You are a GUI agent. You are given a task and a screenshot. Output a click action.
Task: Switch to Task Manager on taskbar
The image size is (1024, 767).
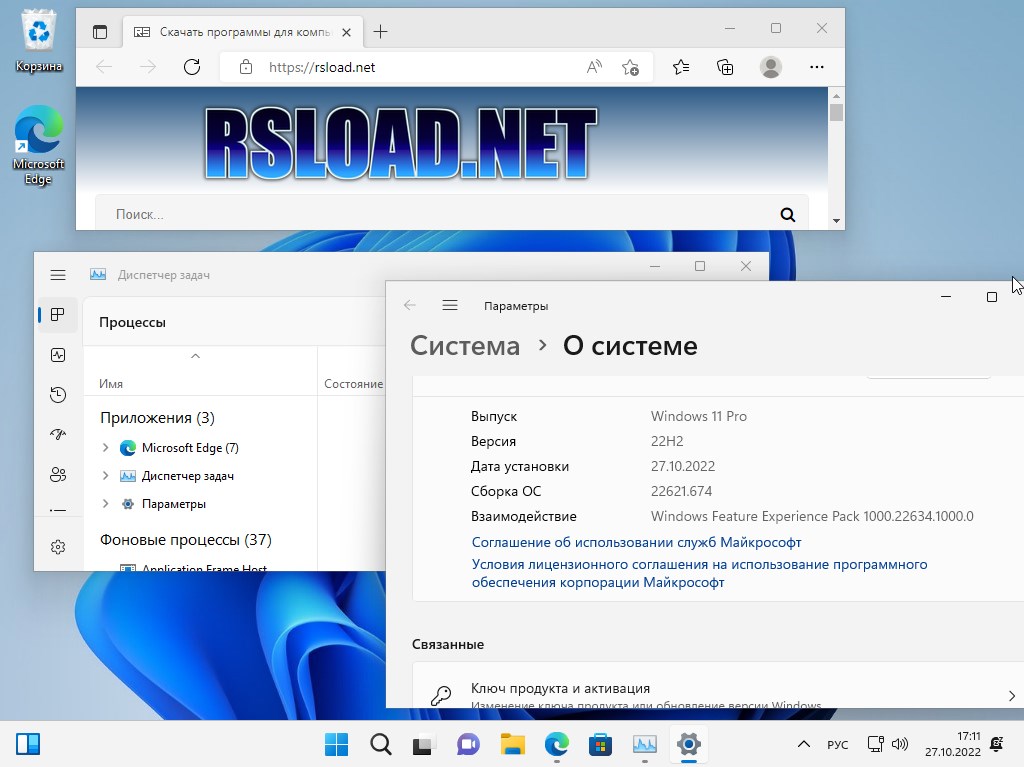[x=645, y=743]
